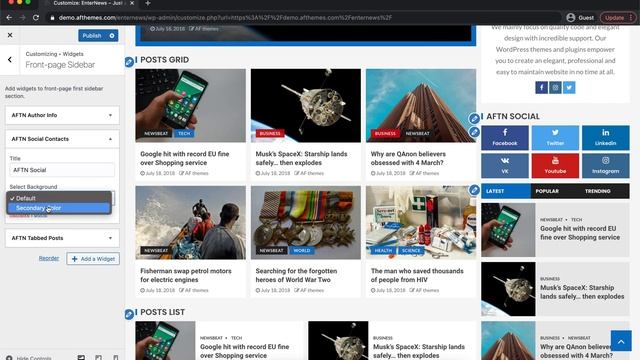Click the small Facebook icon under the author text
The width and height of the screenshot is (640, 360).
tap(541, 87)
